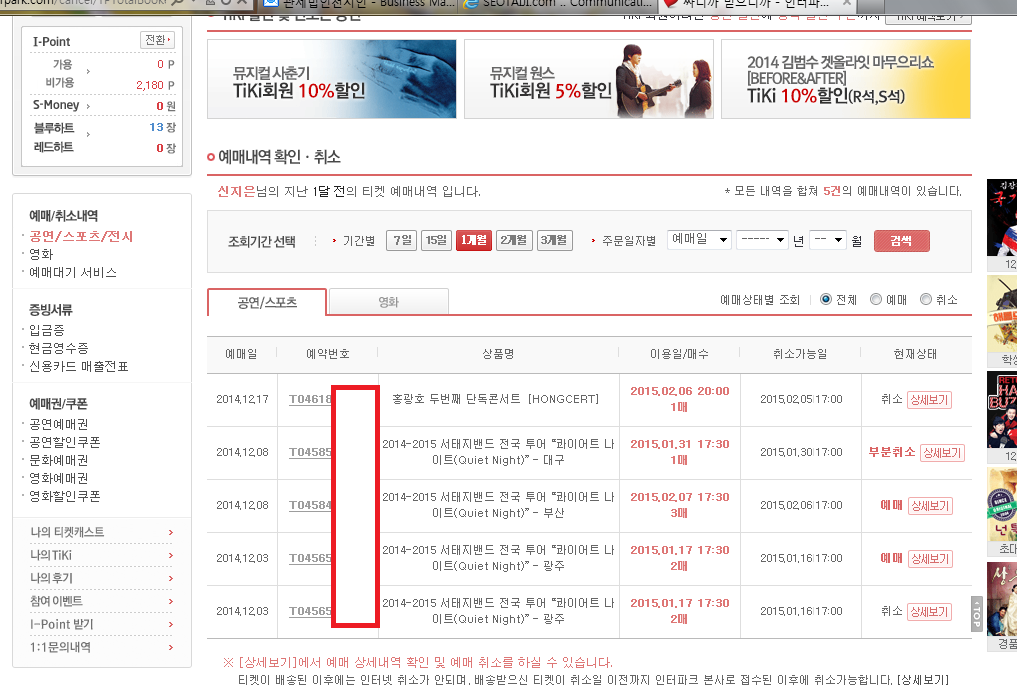Image resolution: width=1017 pixels, height=685 pixels.
Task: Choose the 3개월 period filter button
Action: [x=554, y=240]
